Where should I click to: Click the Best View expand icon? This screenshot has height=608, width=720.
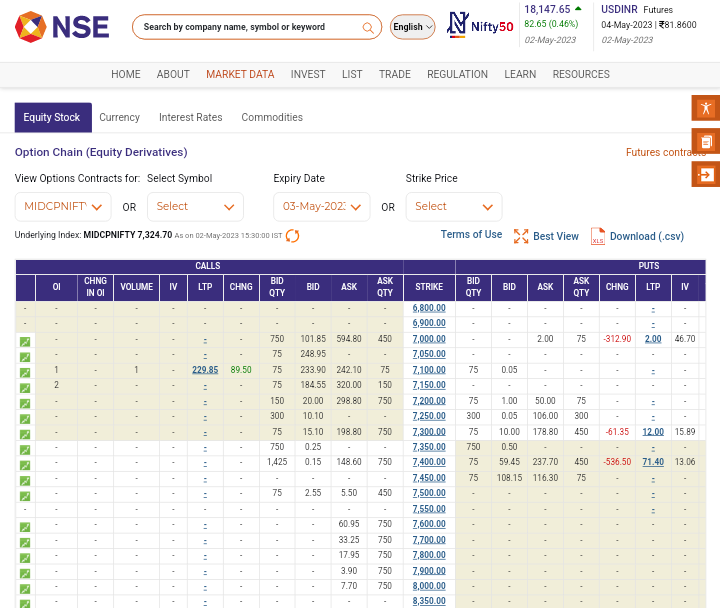click(521, 236)
